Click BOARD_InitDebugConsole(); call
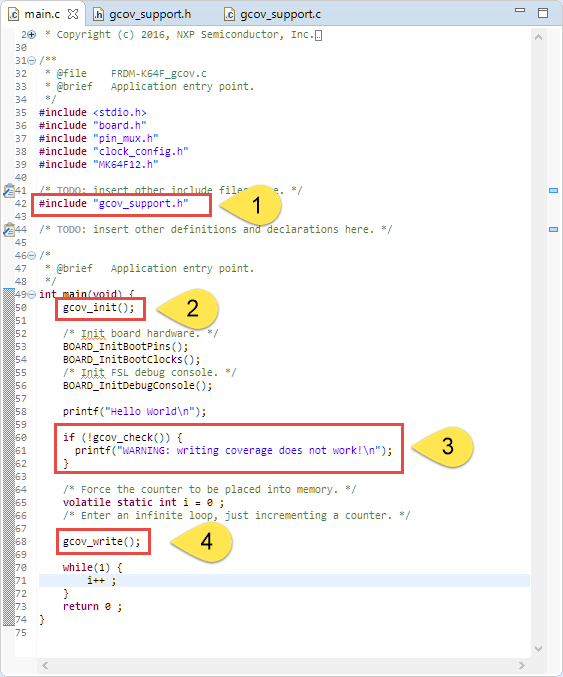563x677 pixels. [137, 386]
